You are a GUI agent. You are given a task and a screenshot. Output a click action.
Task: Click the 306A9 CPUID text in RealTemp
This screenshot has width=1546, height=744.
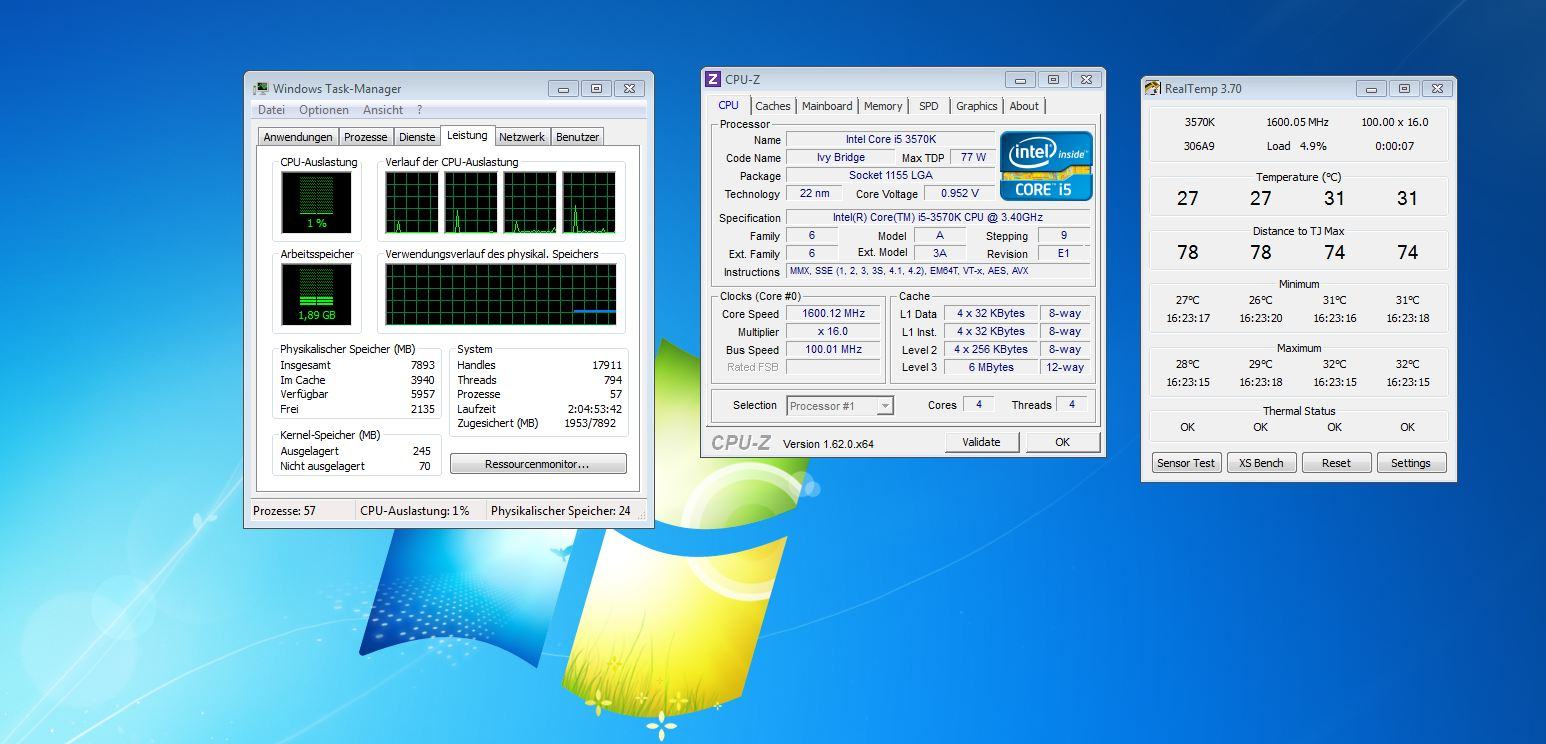[1199, 146]
